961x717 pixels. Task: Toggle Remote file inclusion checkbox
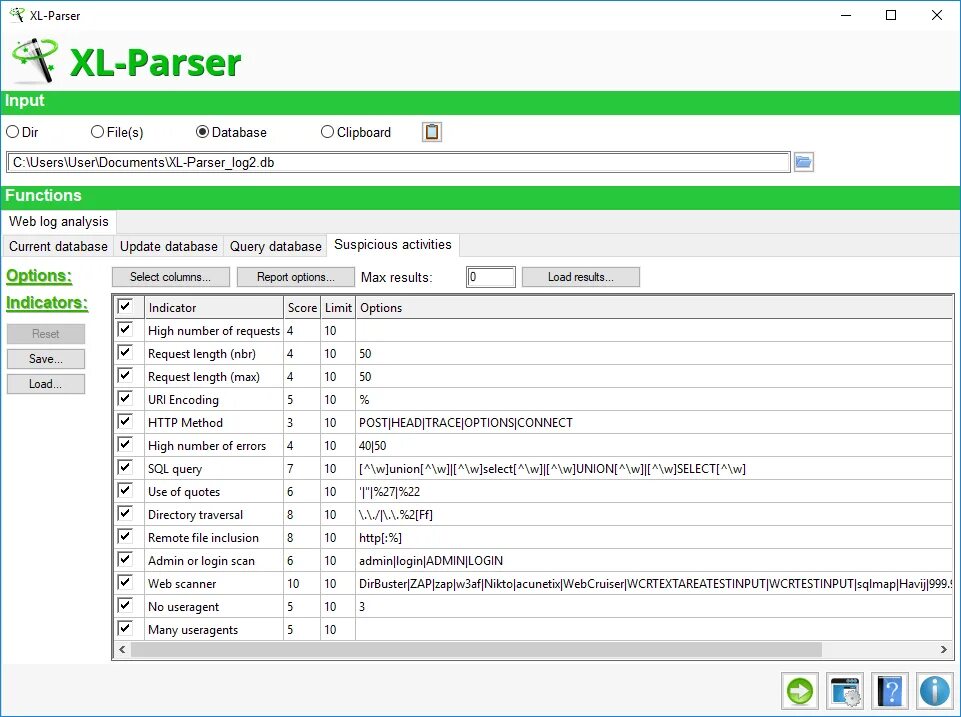125,536
